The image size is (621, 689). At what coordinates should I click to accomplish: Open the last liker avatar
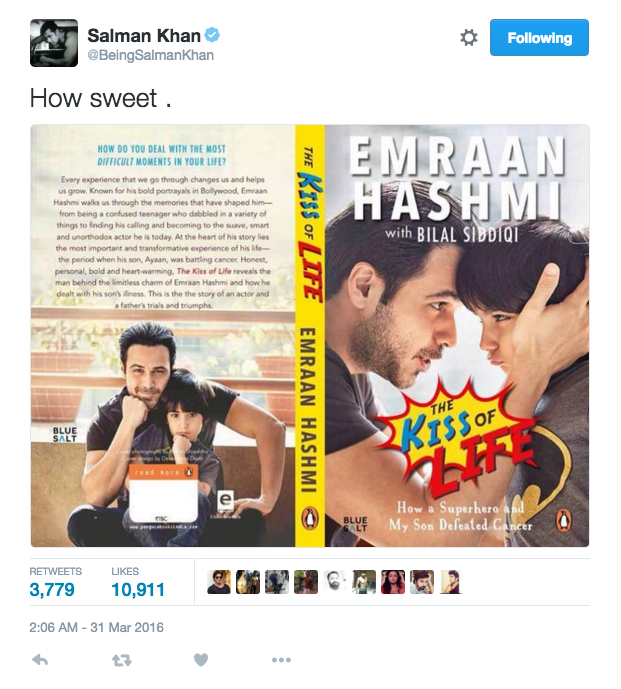click(451, 582)
